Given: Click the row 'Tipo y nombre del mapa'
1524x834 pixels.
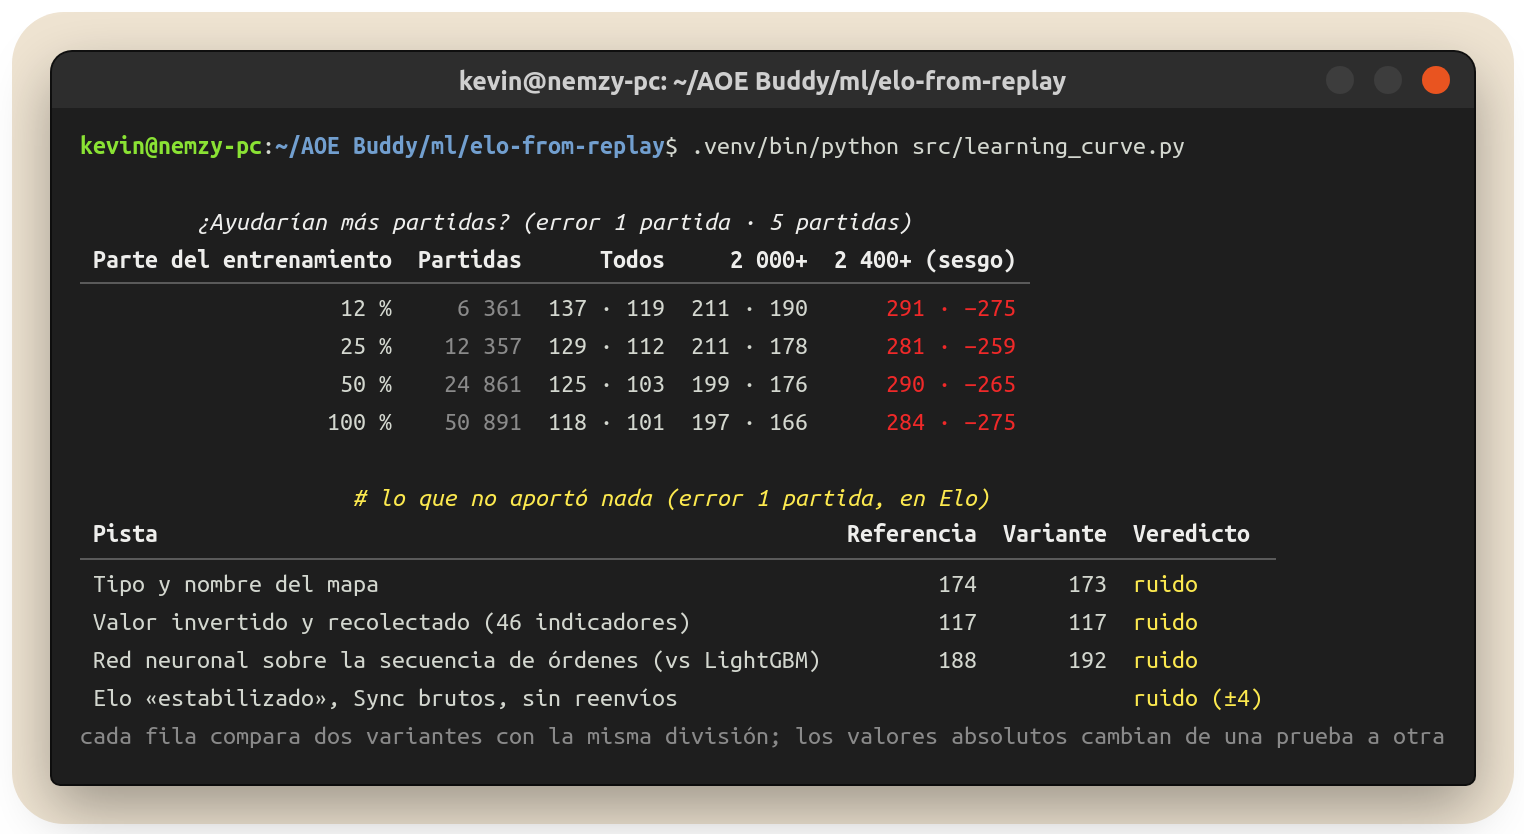Looking at the screenshot, I should pyautogui.click(x=678, y=584).
